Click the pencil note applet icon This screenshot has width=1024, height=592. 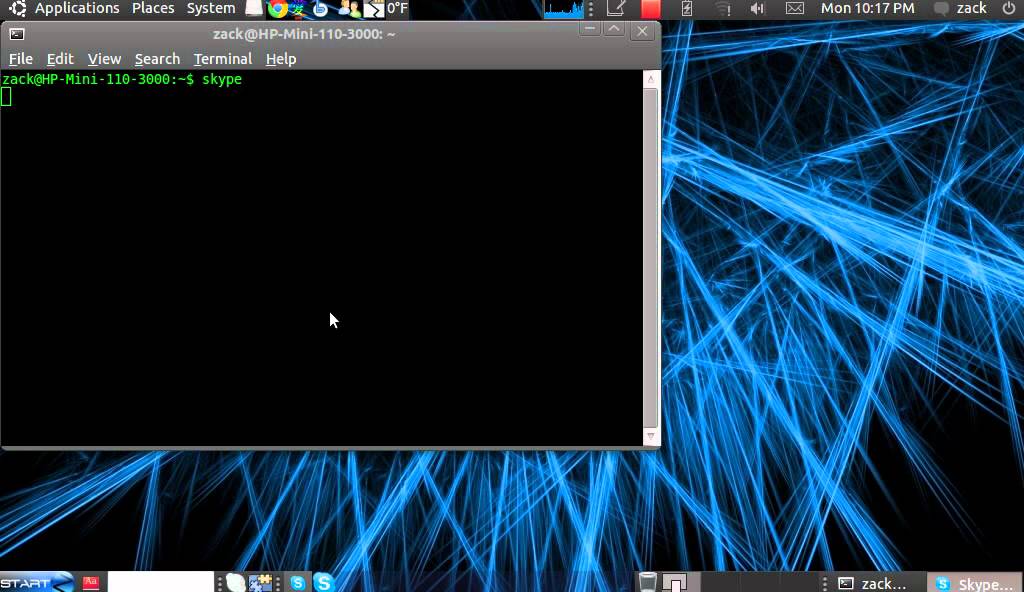point(616,8)
